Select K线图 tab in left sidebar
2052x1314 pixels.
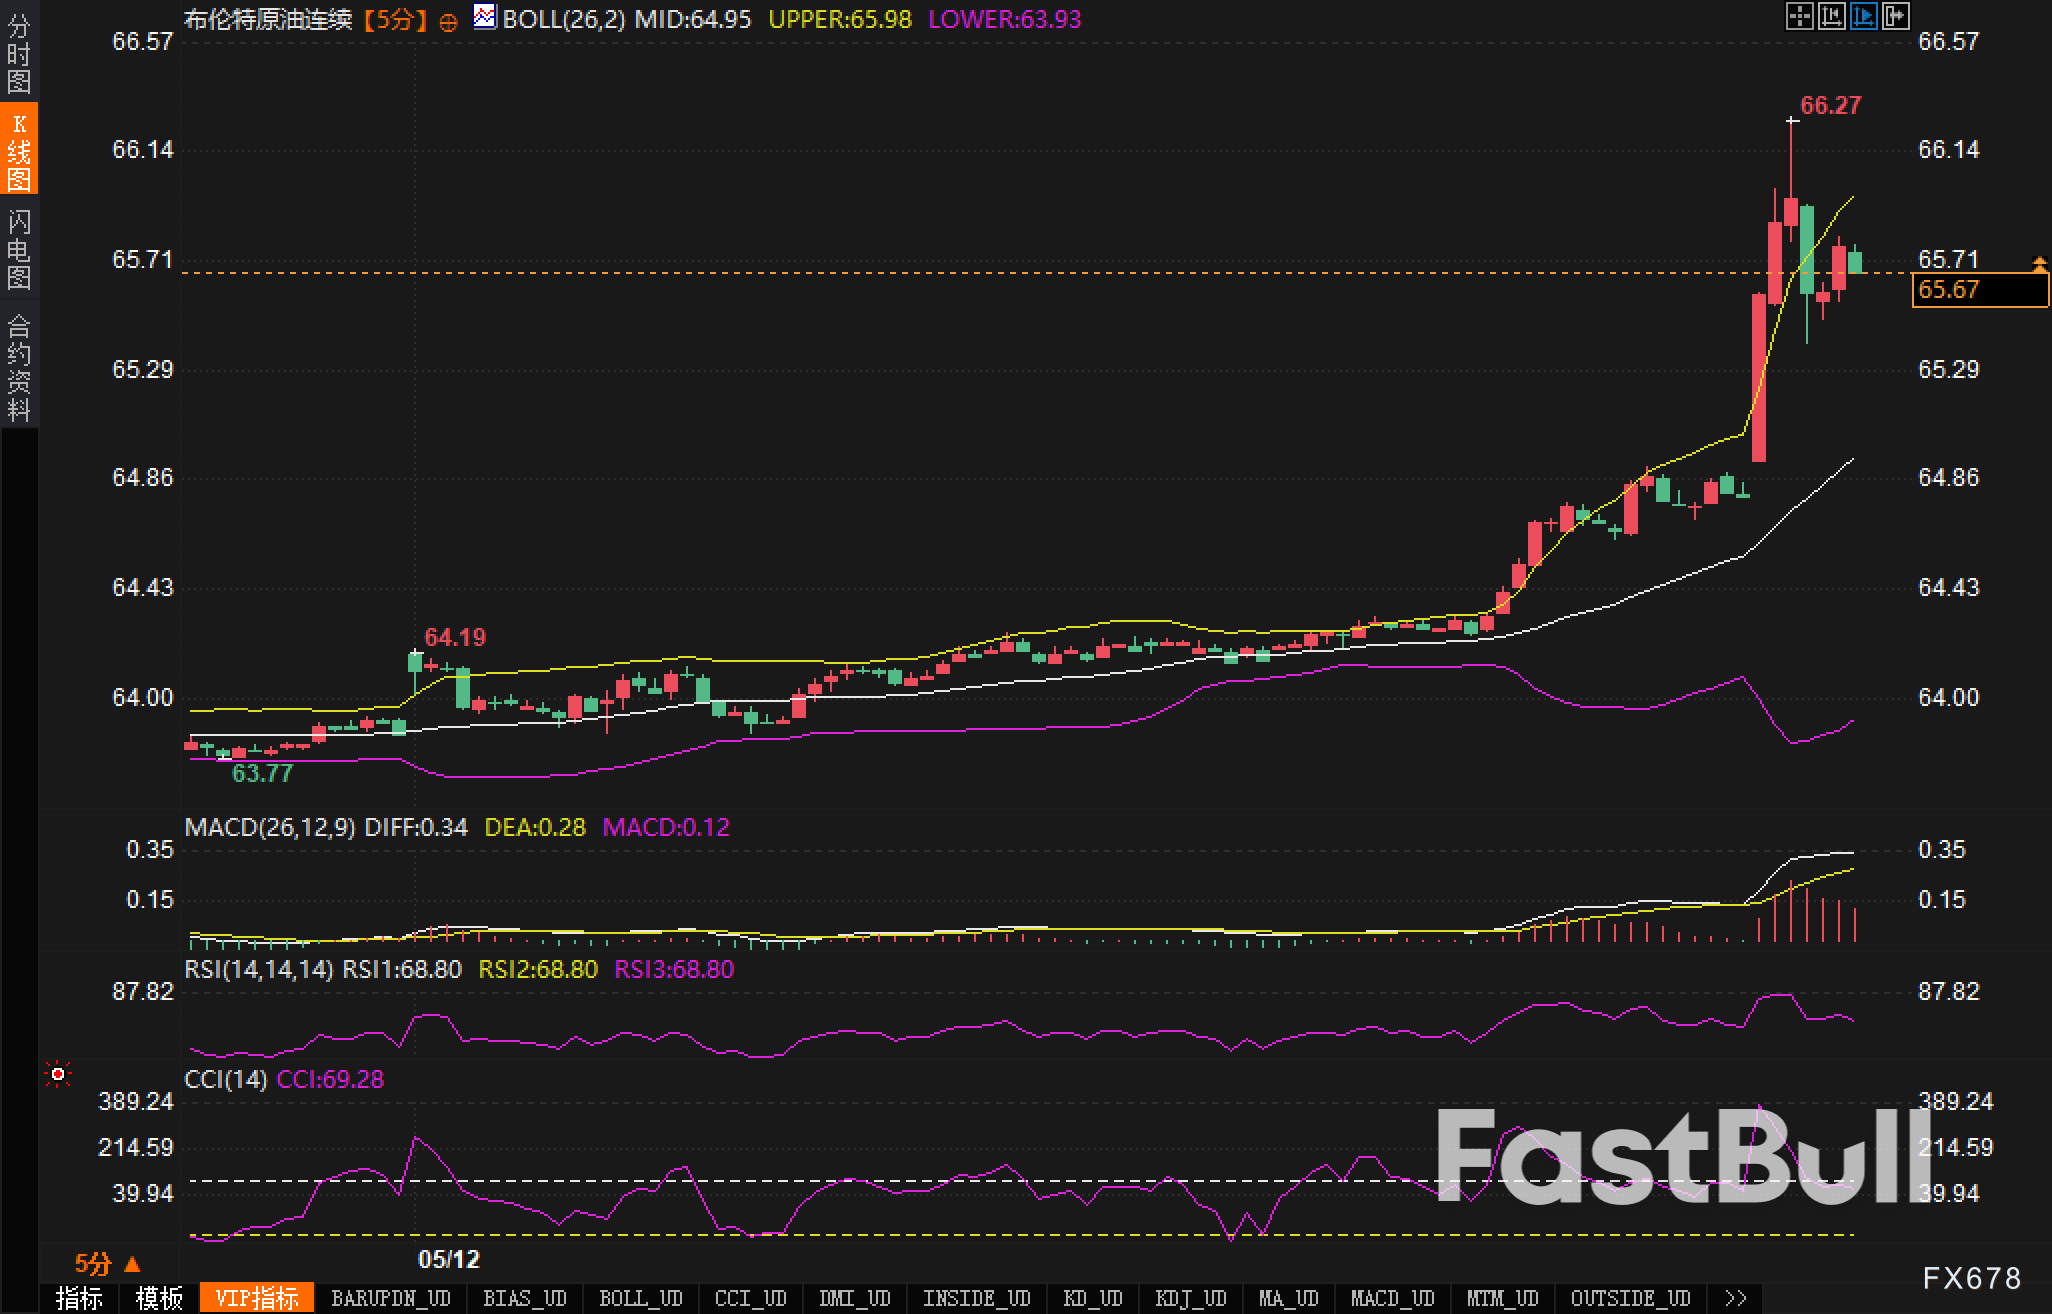coord(19,151)
